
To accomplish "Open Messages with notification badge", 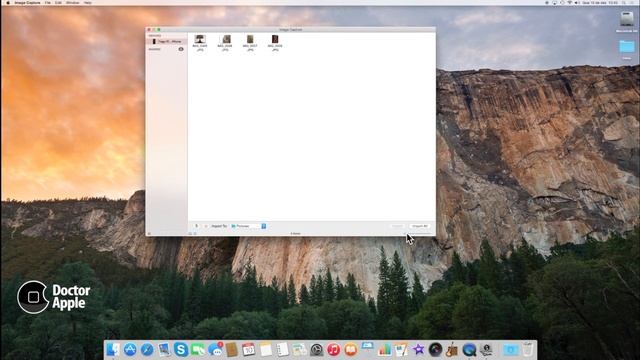I will (x=215, y=349).
